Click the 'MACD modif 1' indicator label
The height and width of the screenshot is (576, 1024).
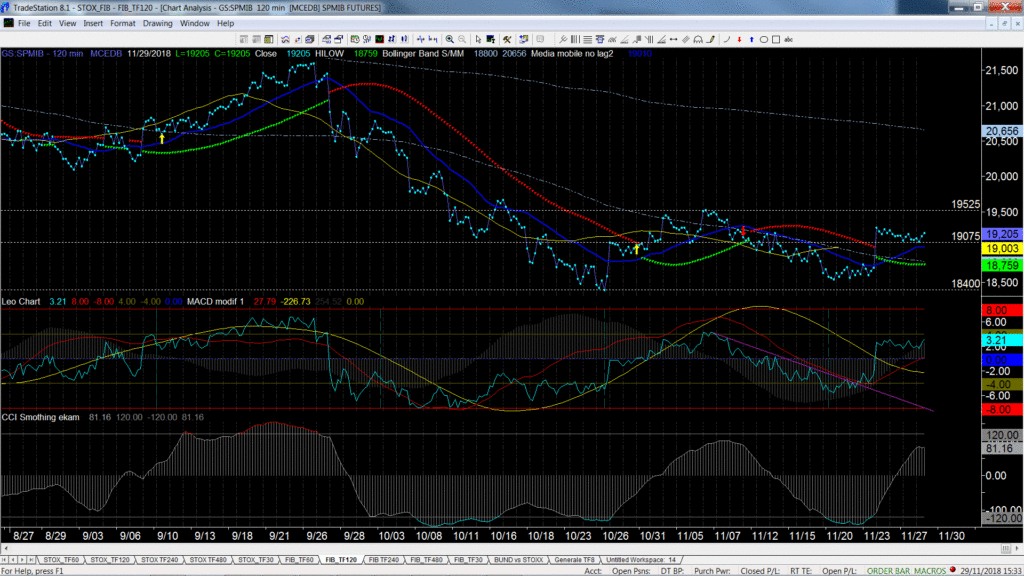pos(216,302)
